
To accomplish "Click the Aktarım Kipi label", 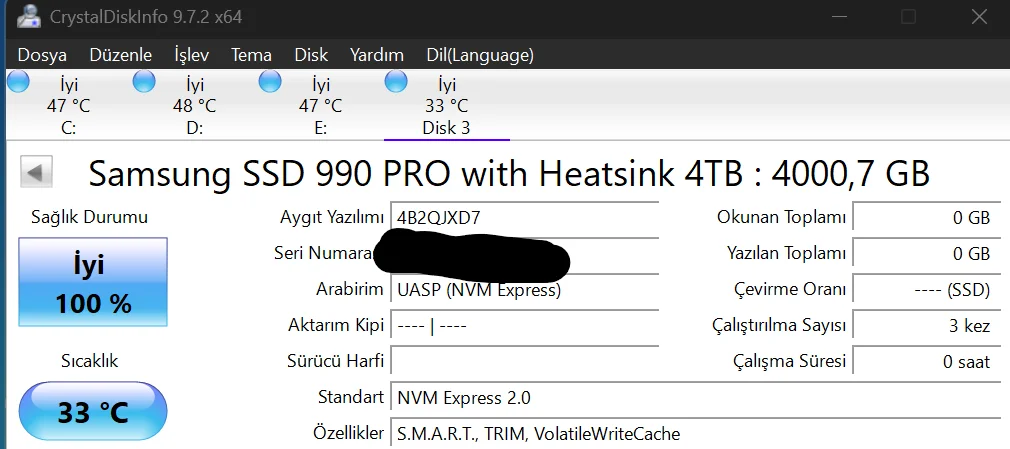I will (x=336, y=325).
